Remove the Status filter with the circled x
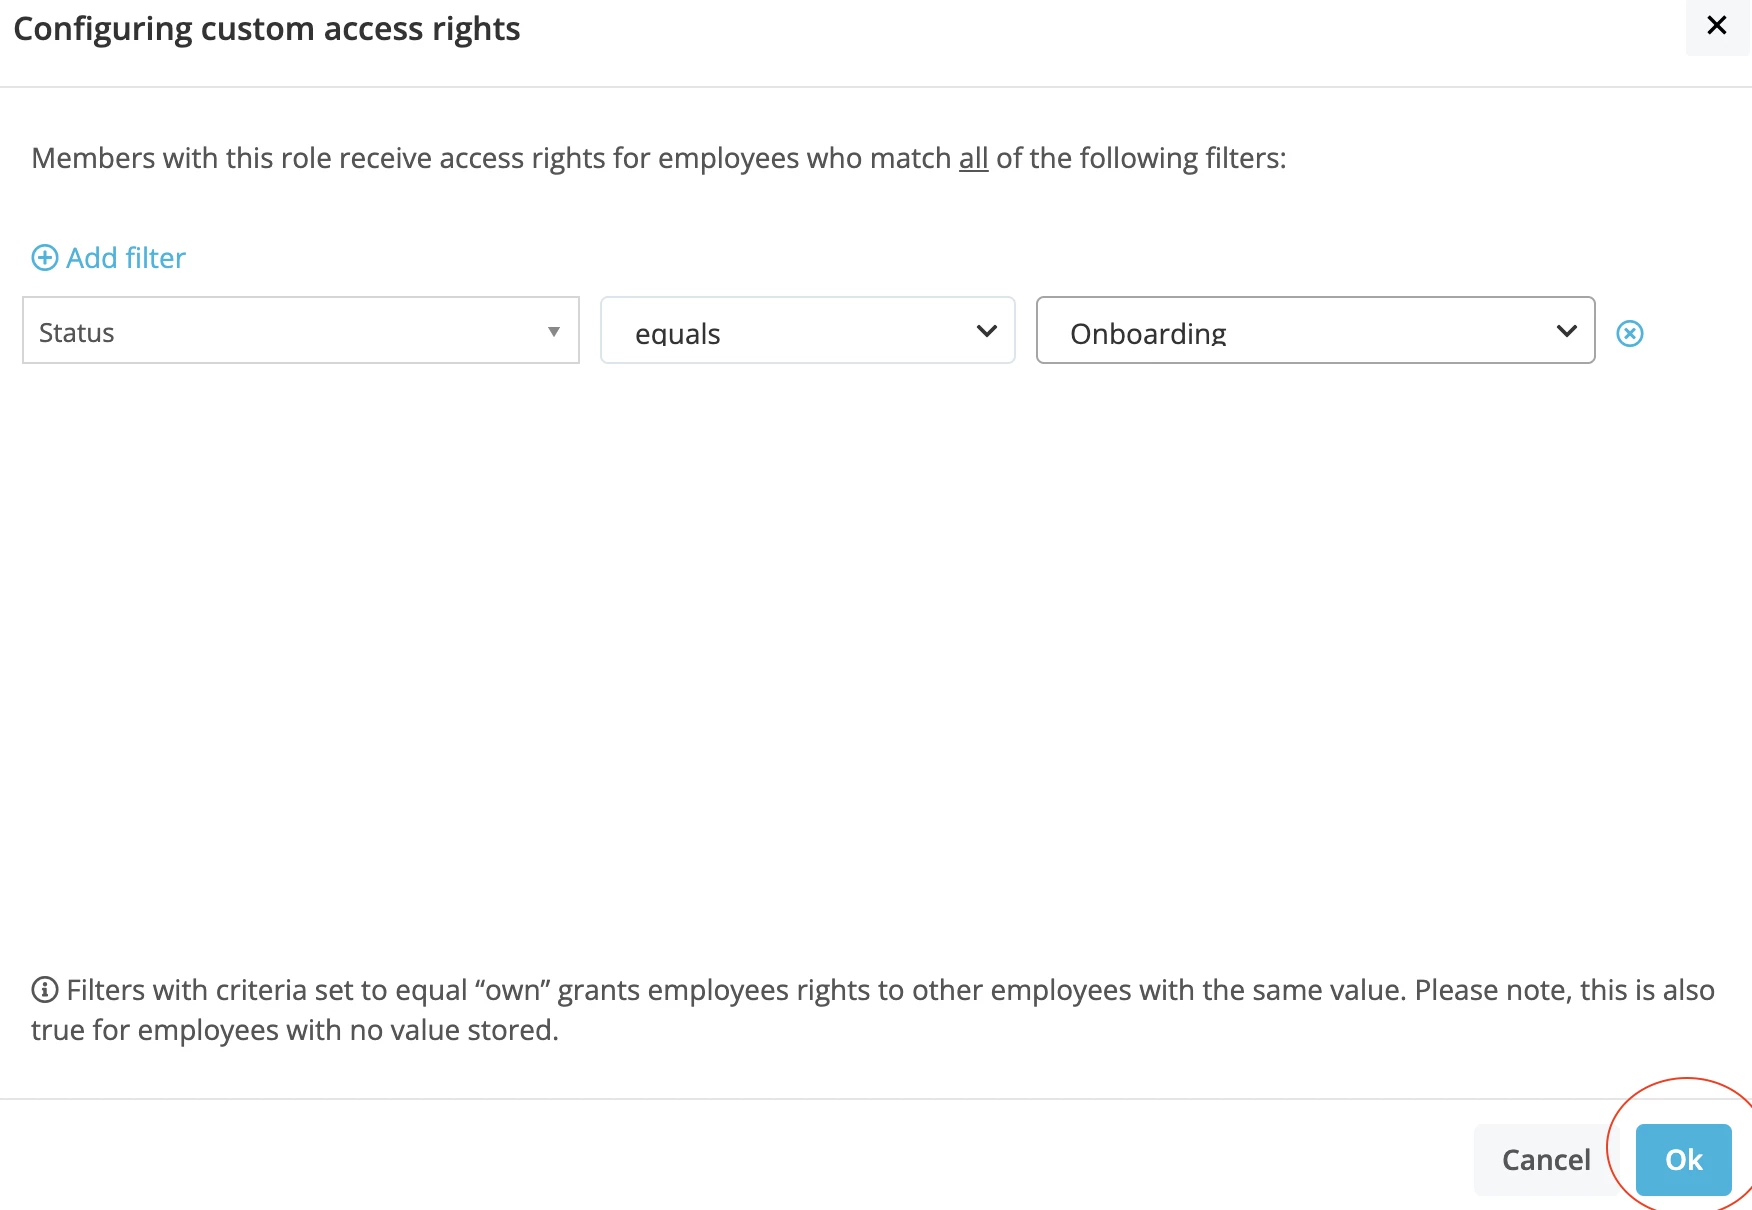 click(x=1630, y=333)
